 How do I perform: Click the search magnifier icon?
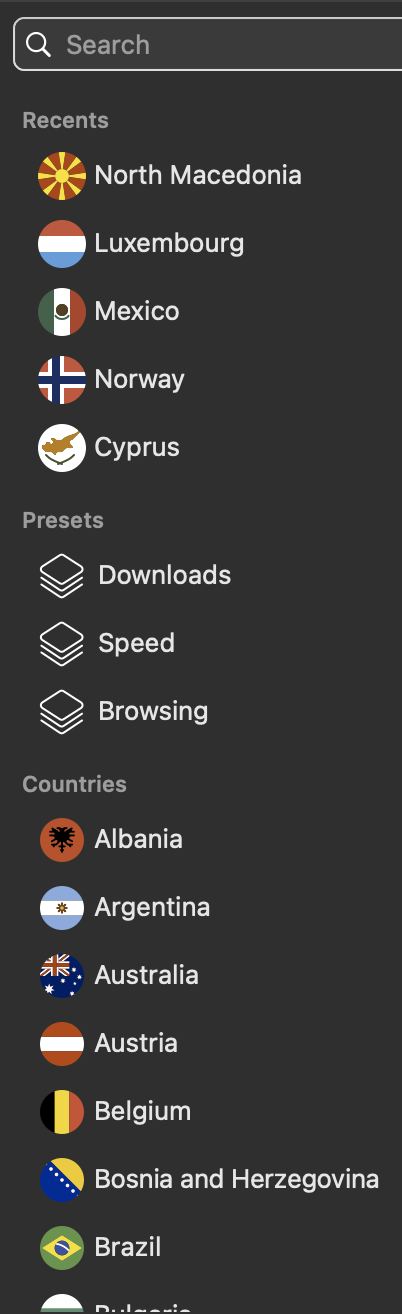point(39,45)
